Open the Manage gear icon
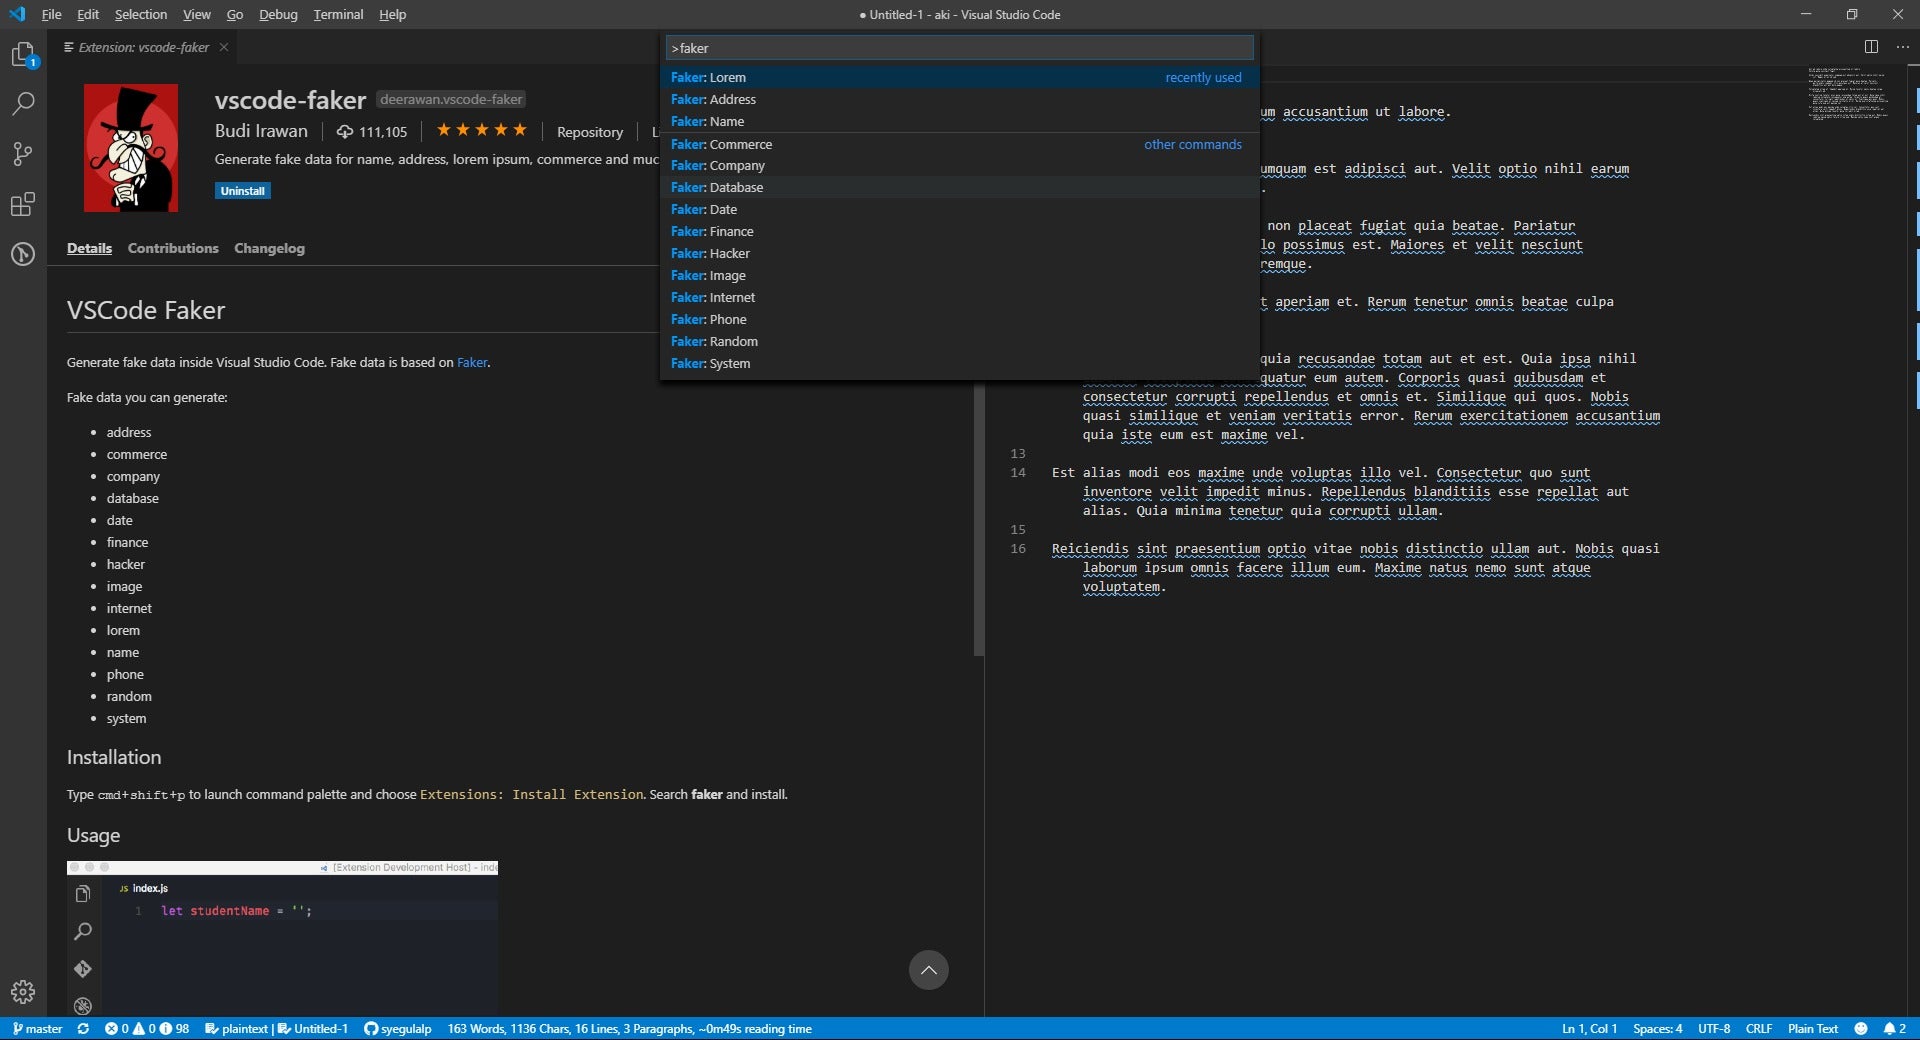Image resolution: width=1920 pixels, height=1040 pixels. tap(23, 992)
